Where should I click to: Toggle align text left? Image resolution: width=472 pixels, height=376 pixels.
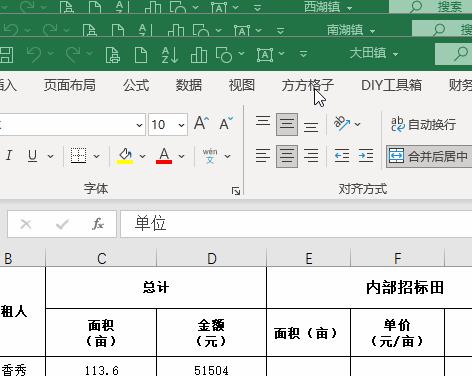[x=263, y=156]
